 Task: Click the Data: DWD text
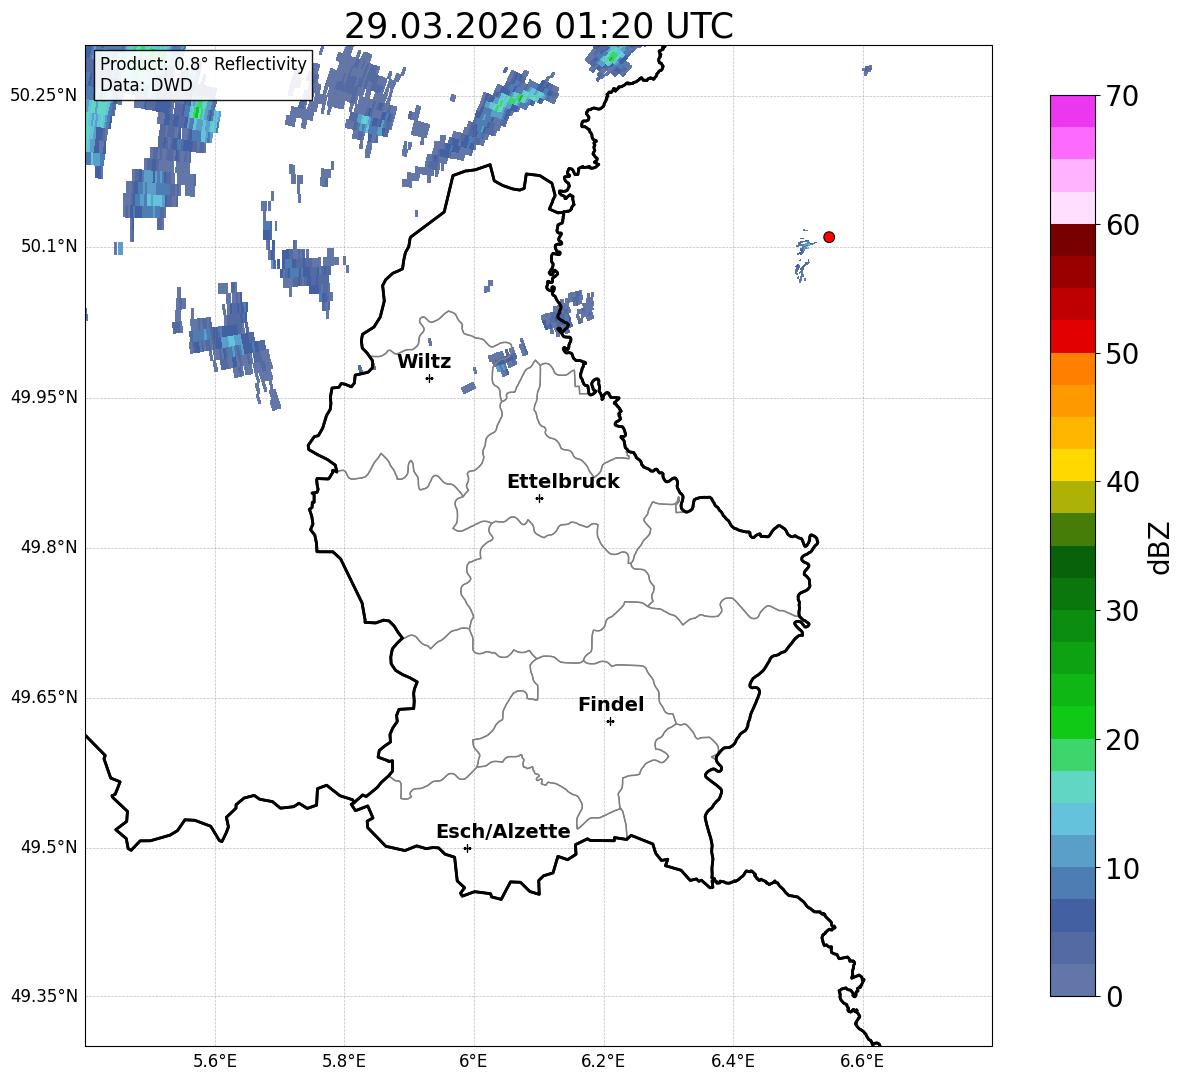pos(146,85)
